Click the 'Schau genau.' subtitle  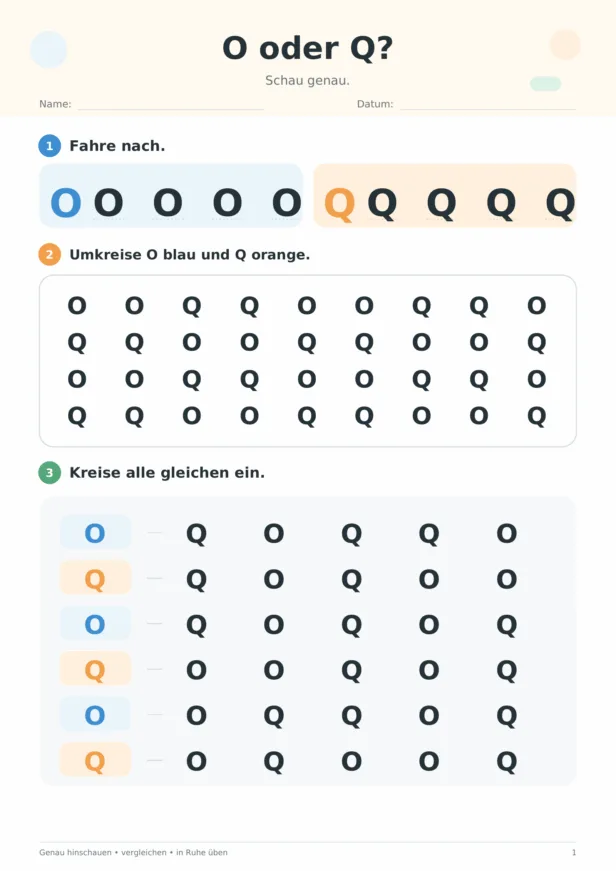(307, 81)
